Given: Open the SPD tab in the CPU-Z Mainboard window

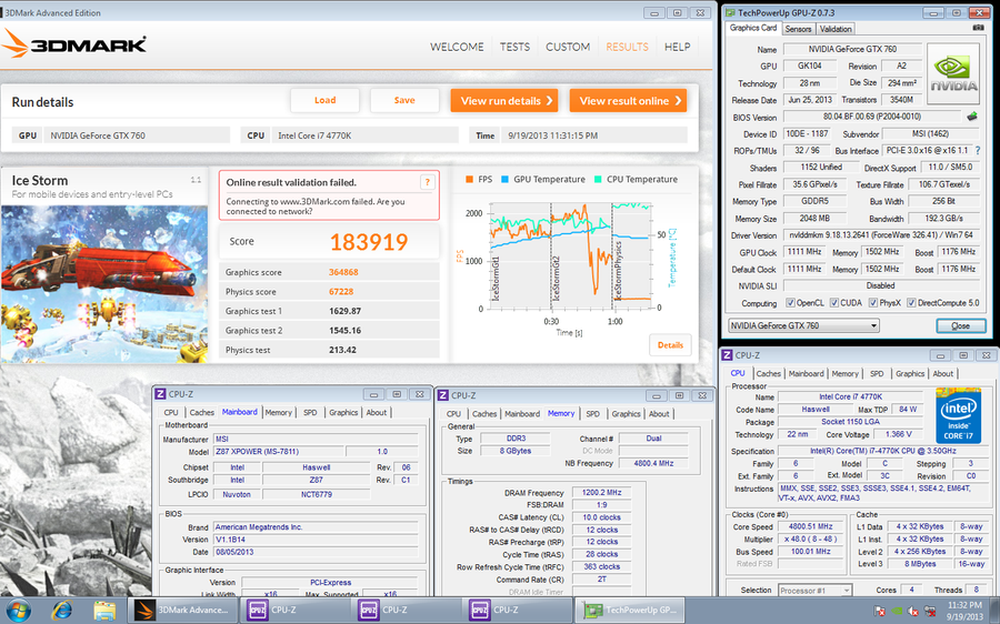Looking at the screenshot, I should tap(310, 413).
